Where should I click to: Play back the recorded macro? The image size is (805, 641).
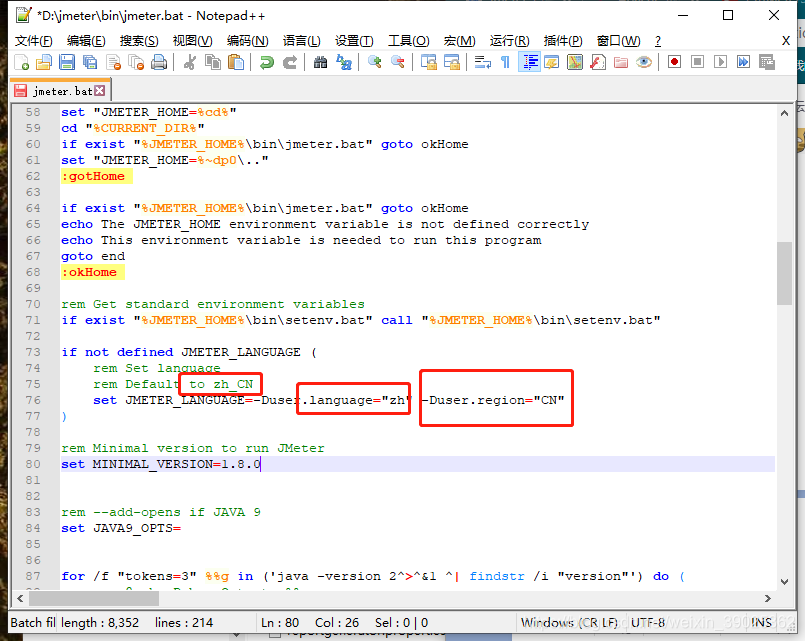[720, 63]
